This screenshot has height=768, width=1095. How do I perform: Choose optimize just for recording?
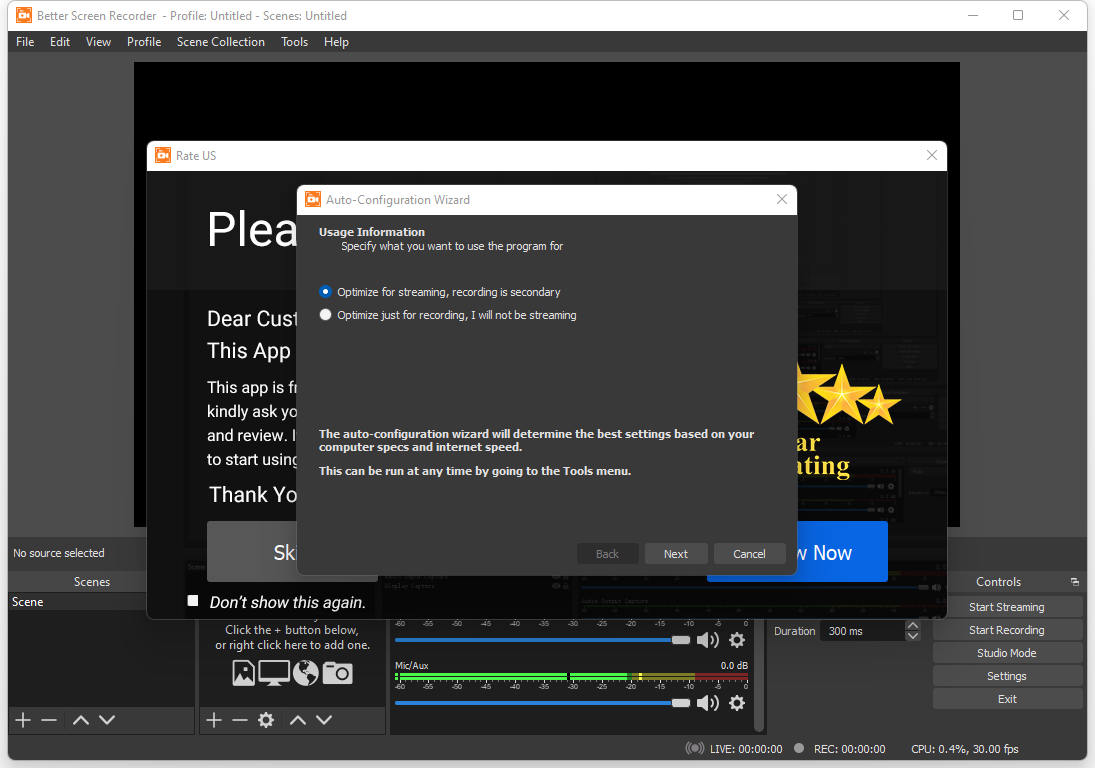(x=325, y=314)
